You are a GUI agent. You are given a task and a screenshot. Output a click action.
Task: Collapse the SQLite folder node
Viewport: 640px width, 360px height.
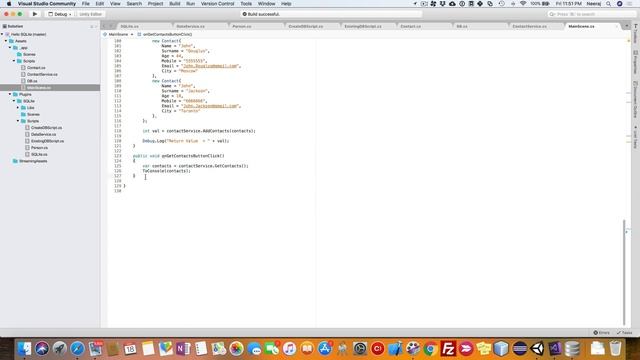(x=14, y=101)
